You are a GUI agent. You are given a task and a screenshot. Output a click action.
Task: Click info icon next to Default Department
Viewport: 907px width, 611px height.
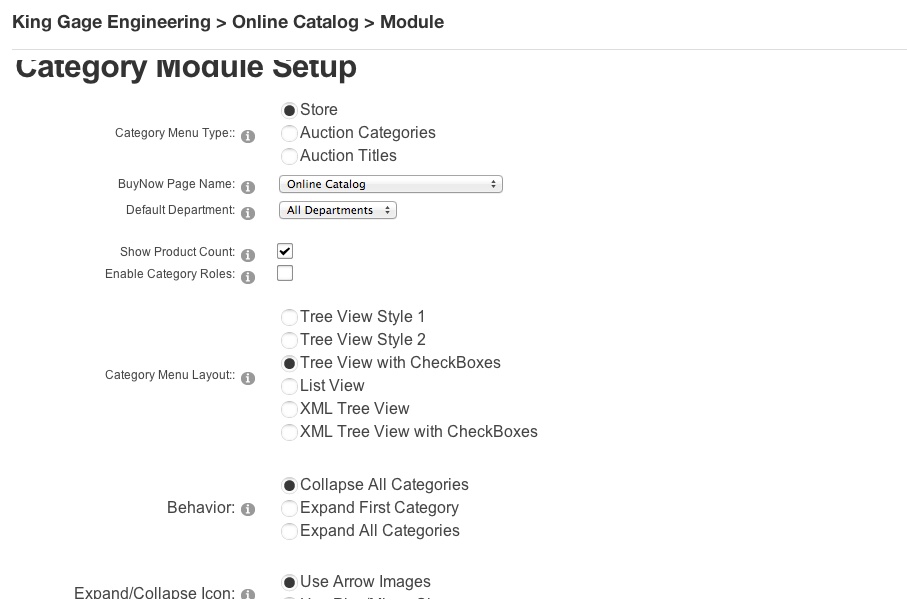pos(248,214)
